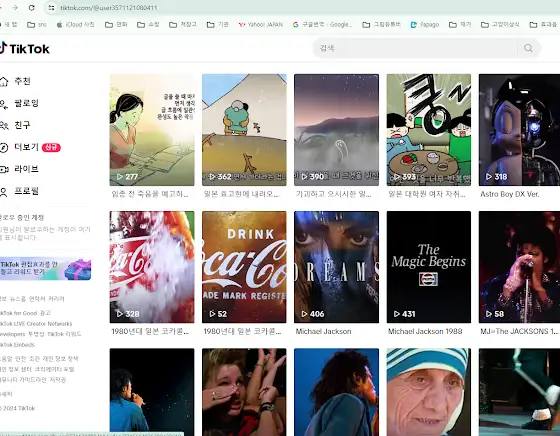
Task: Open the Papago bookmark
Action: [x=425, y=25]
